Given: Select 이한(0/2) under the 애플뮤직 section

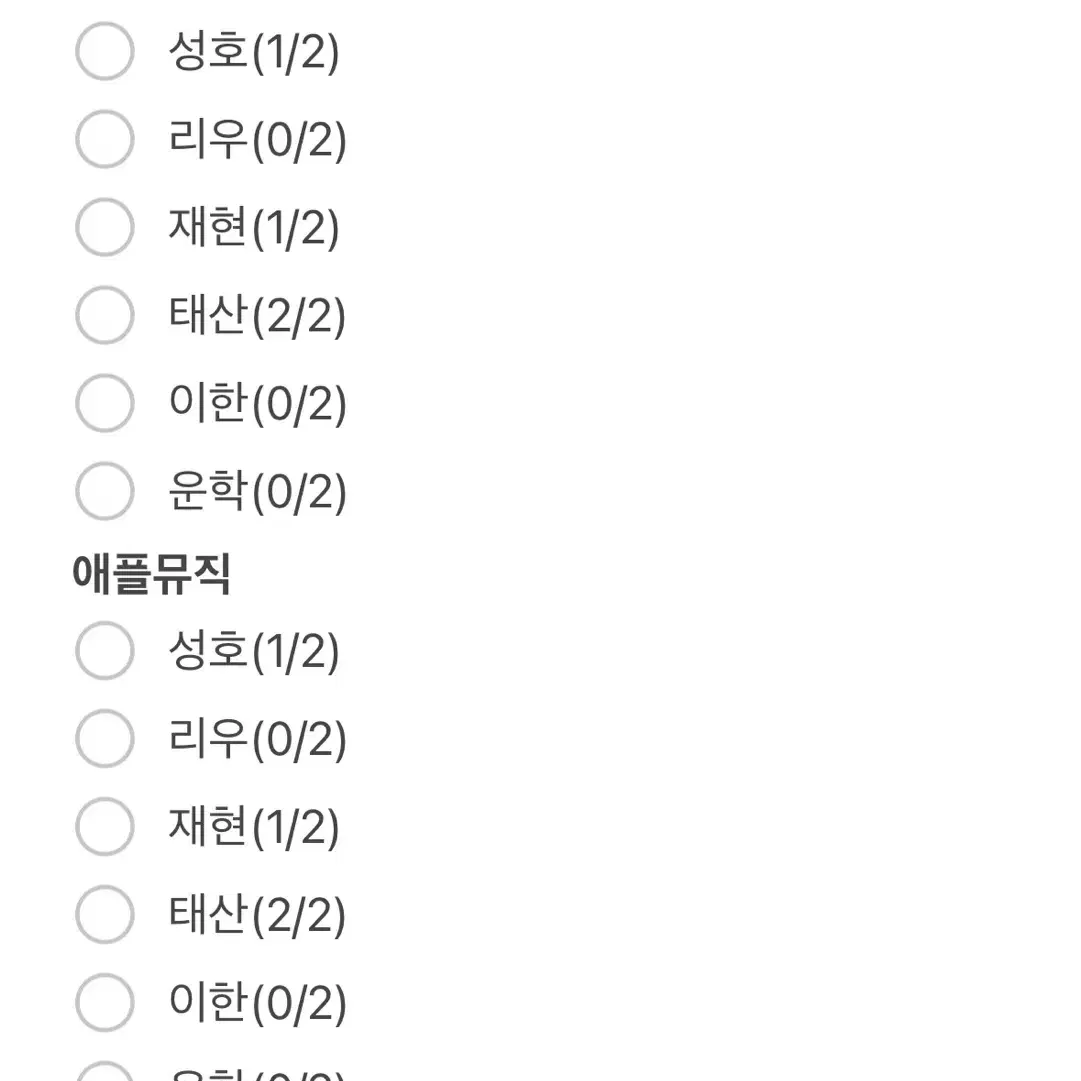Looking at the screenshot, I should pyautogui.click(x=104, y=1000).
